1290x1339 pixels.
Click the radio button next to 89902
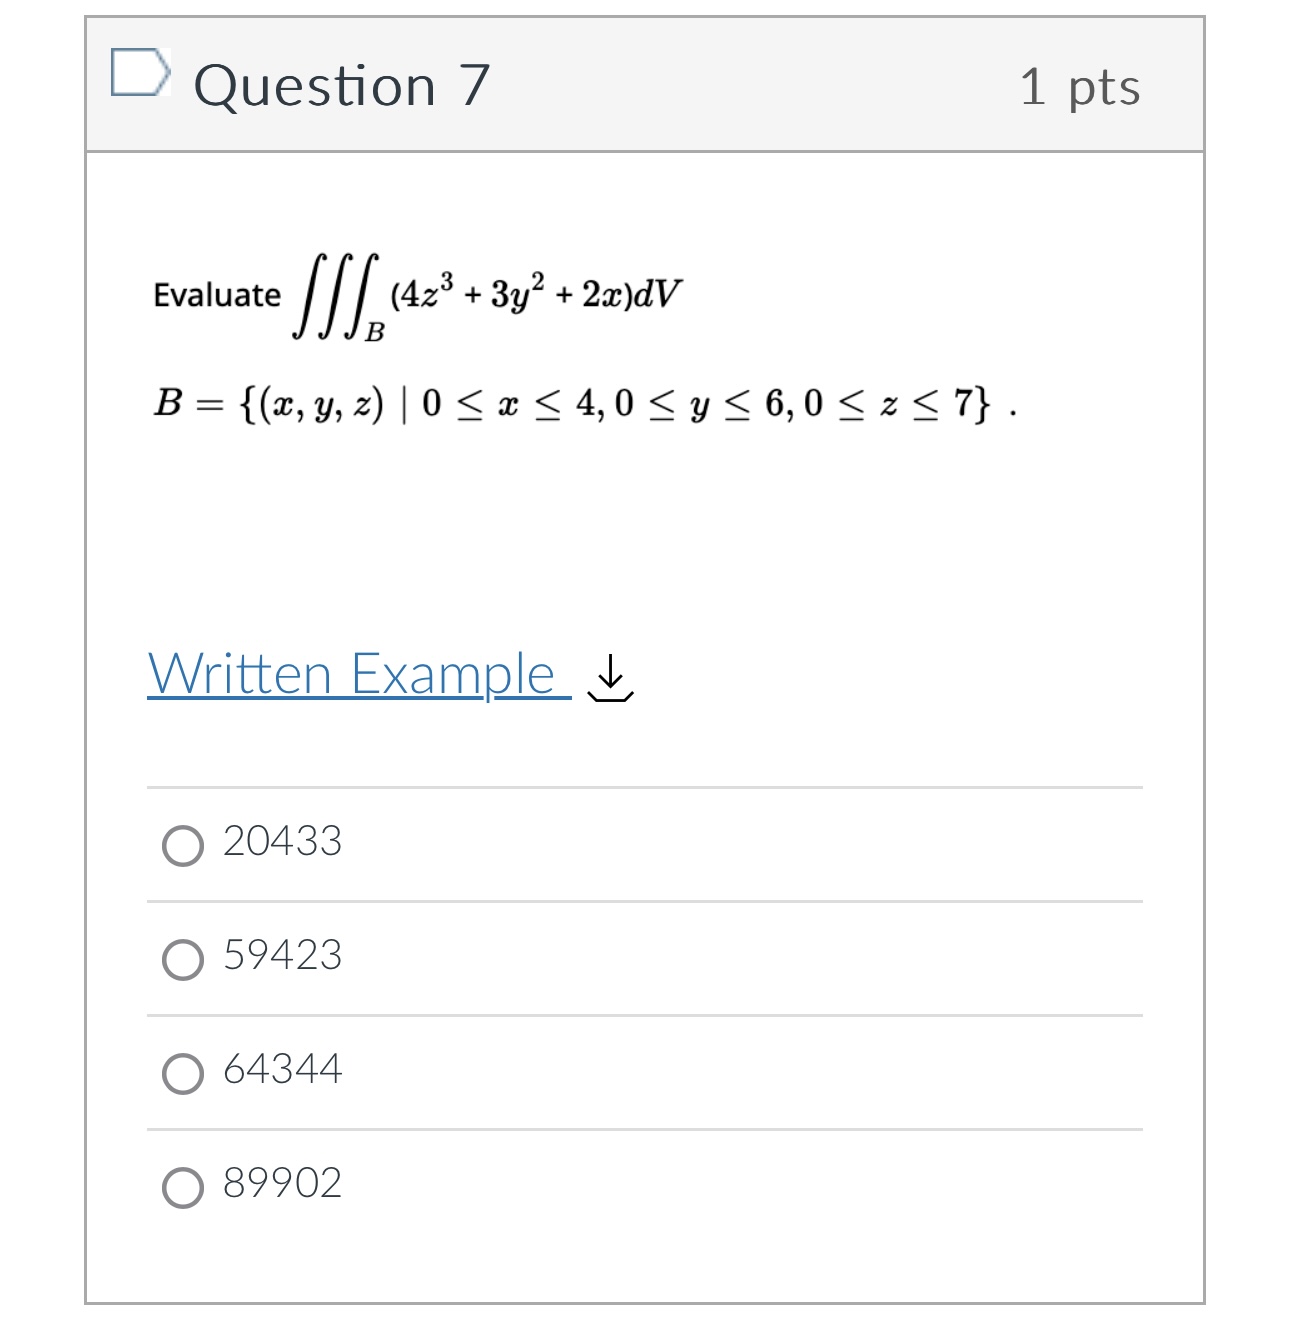point(184,1185)
